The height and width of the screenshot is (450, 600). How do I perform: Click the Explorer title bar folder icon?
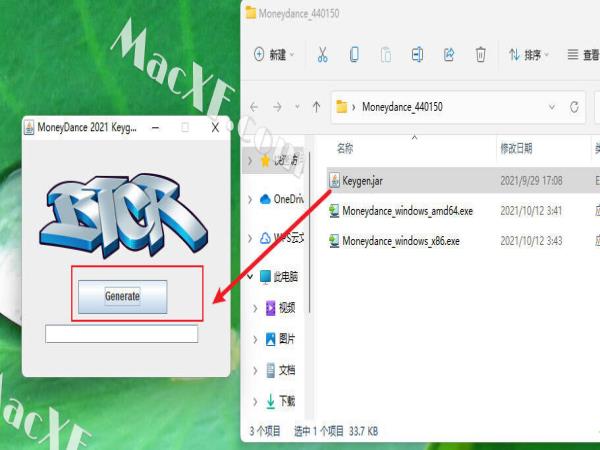pos(251,13)
